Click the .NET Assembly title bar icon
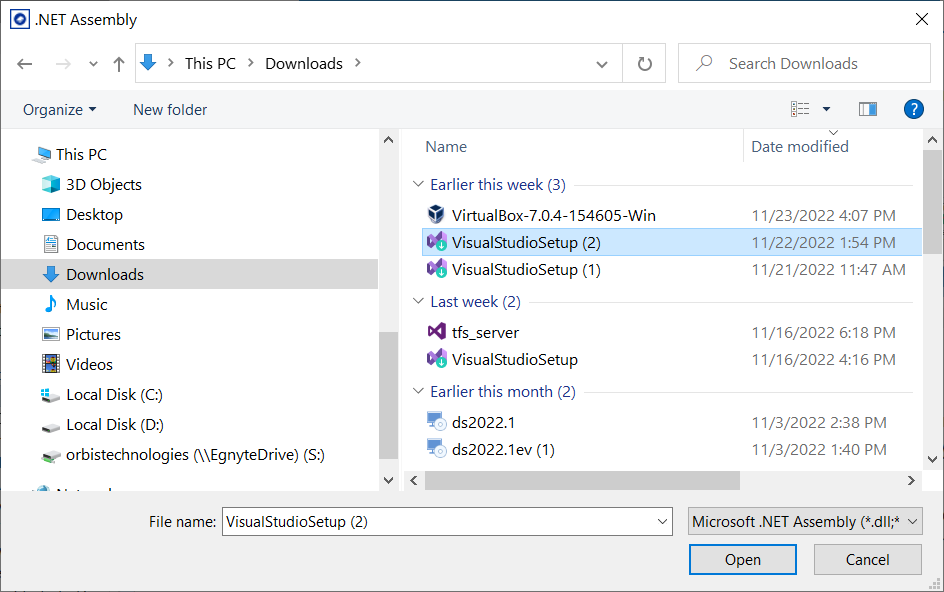This screenshot has width=944, height=592. pos(20,19)
